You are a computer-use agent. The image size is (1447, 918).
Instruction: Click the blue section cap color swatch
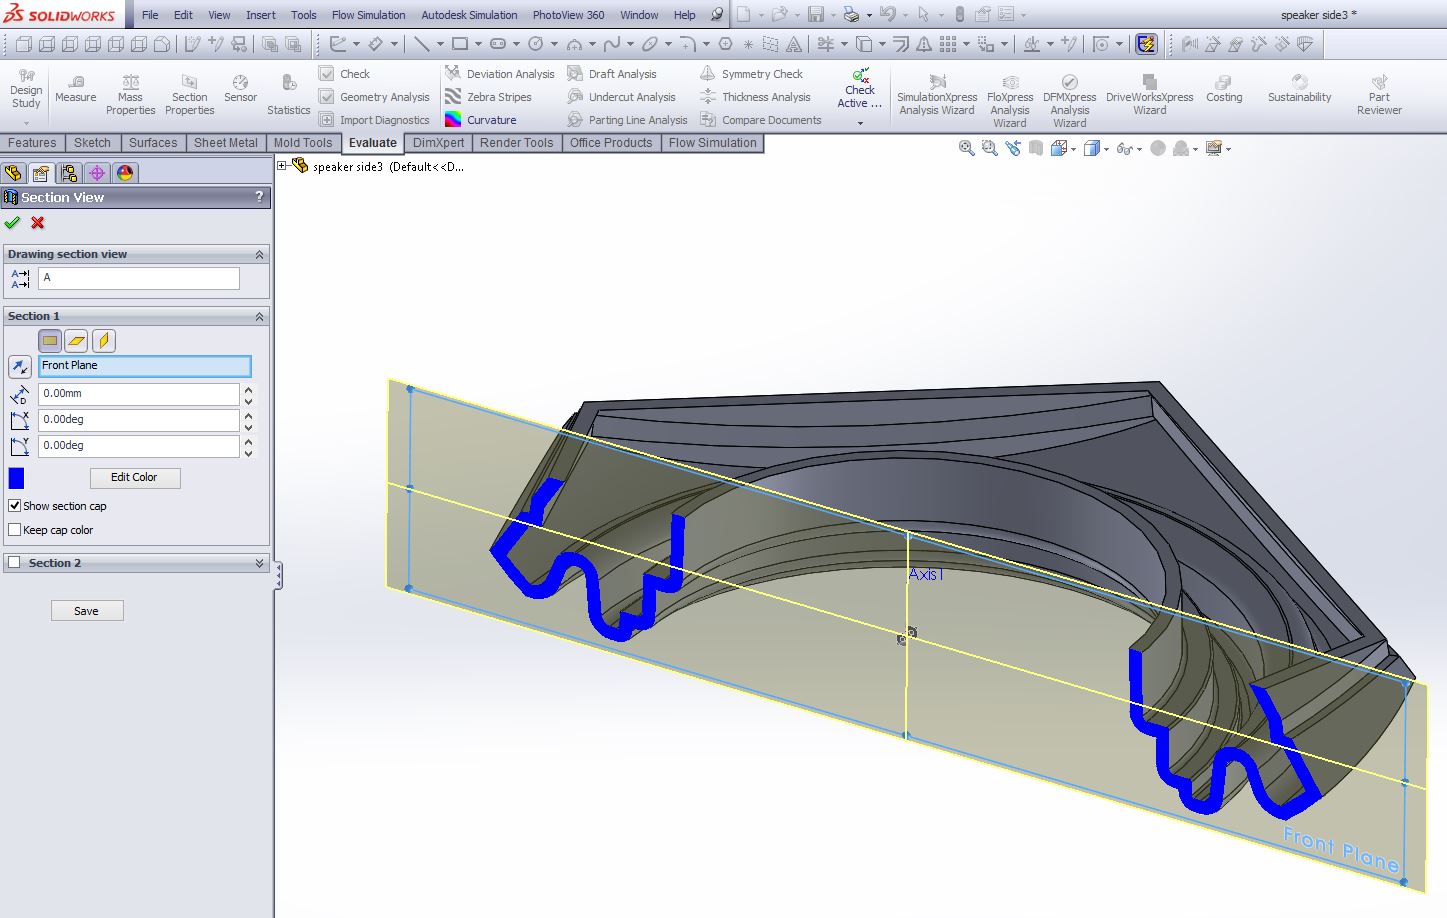16,478
